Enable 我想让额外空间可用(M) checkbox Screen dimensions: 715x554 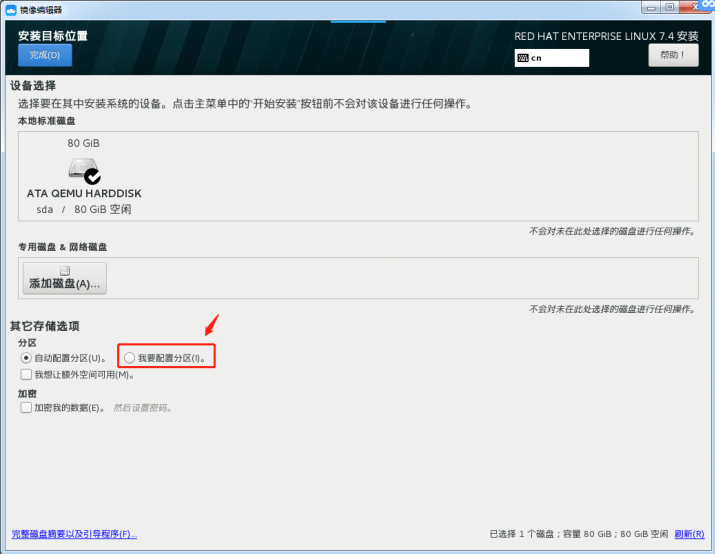(26, 375)
